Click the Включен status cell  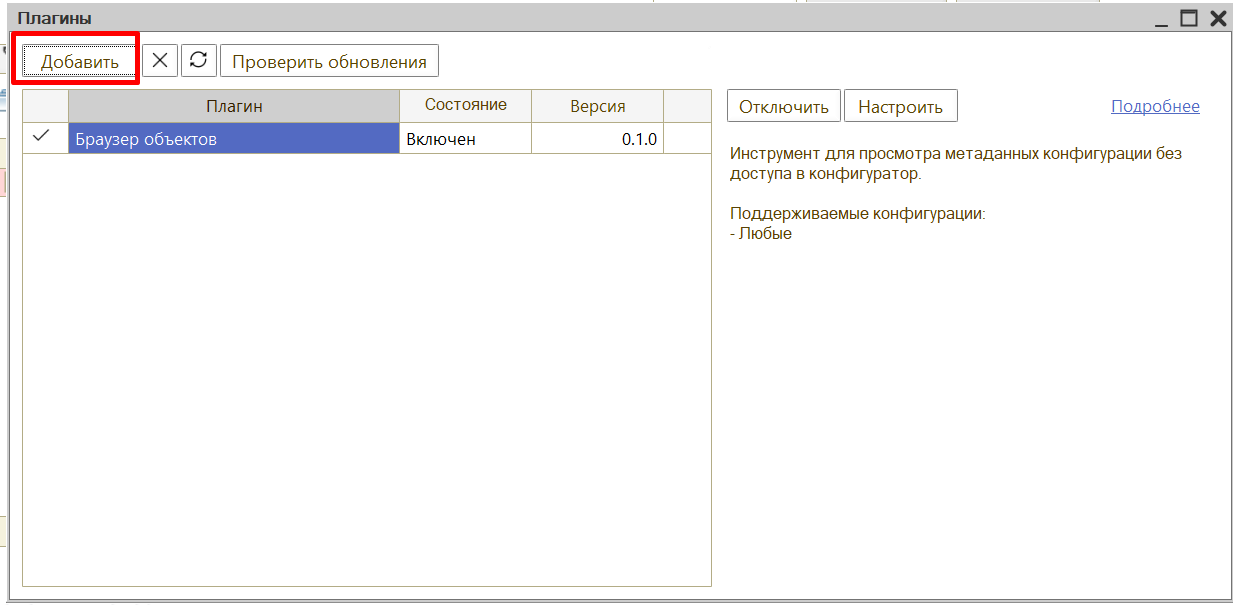pyautogui.click(x=465, y=139)
